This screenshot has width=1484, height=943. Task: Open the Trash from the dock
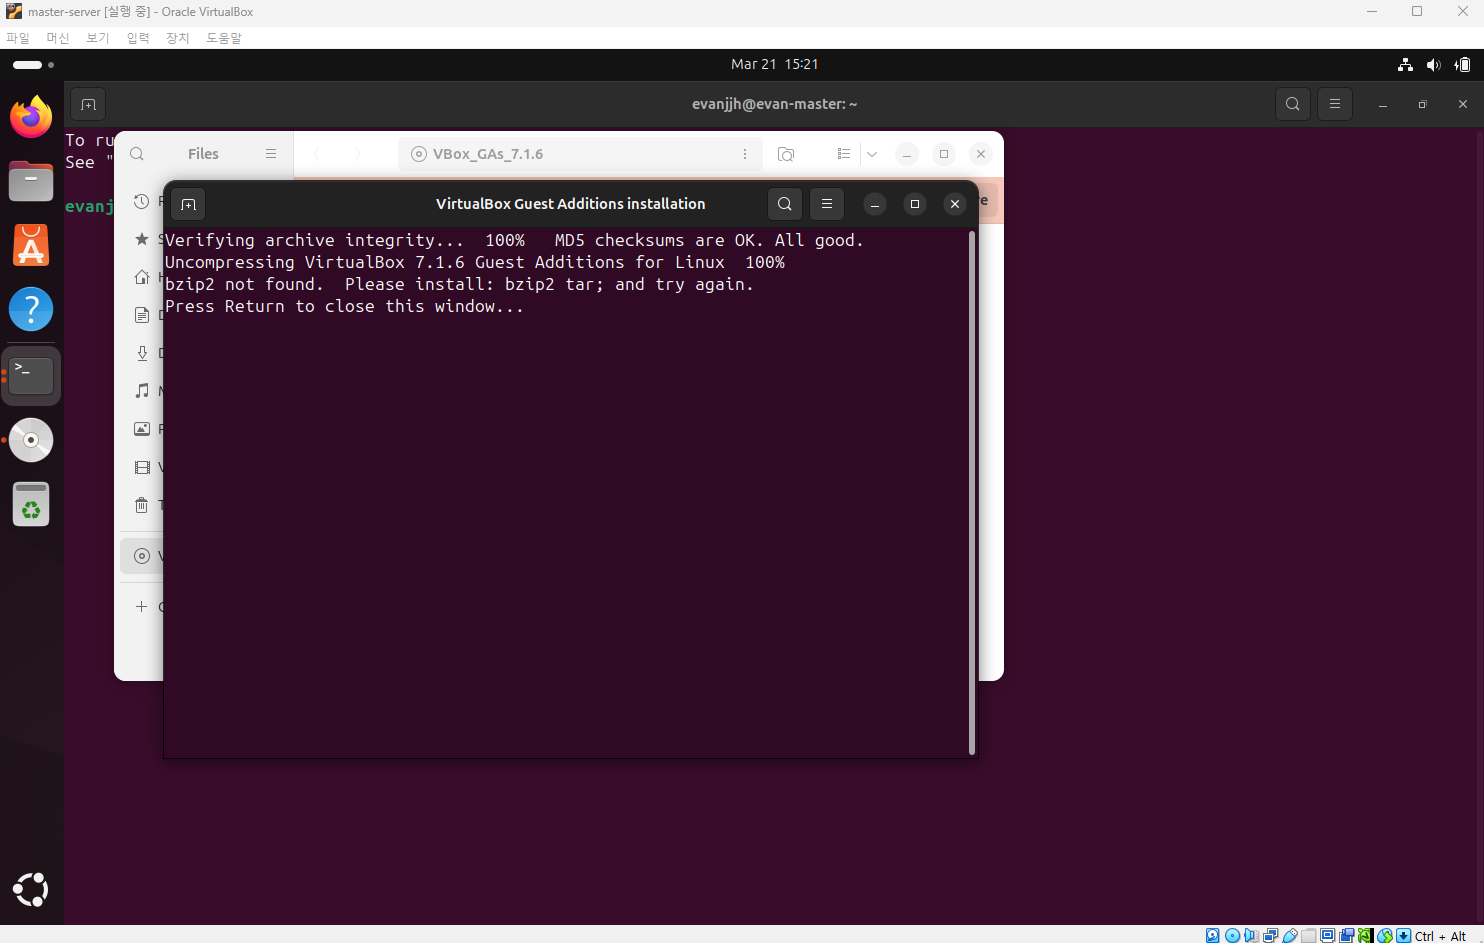(x=31, y=504)
